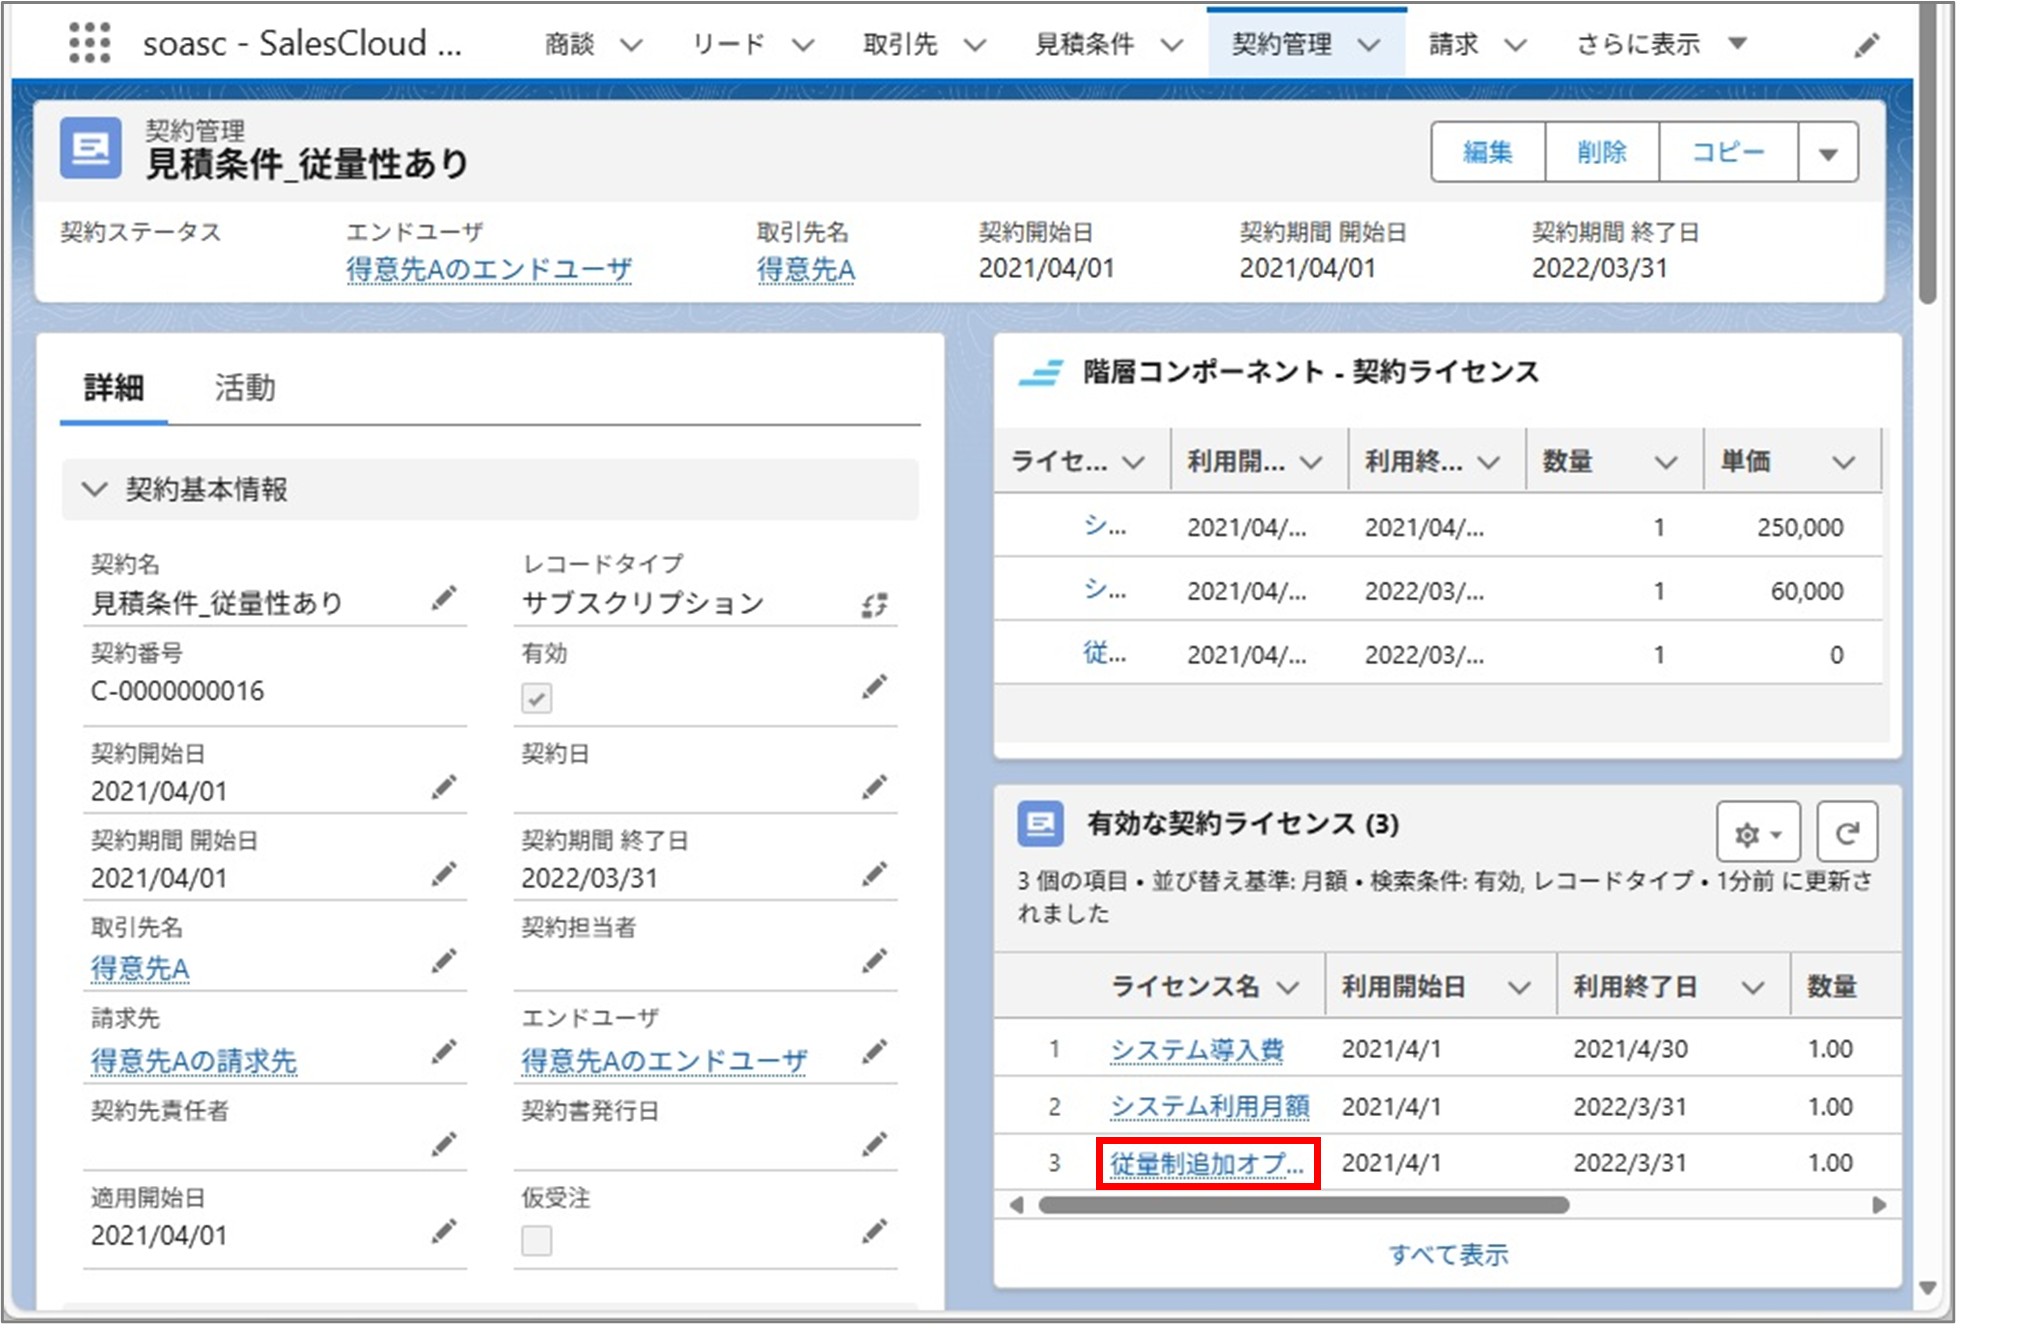Enable the 仮受注 checkbox
This screenshot has height=1329, width=2027.
[x=536, y=1240]
